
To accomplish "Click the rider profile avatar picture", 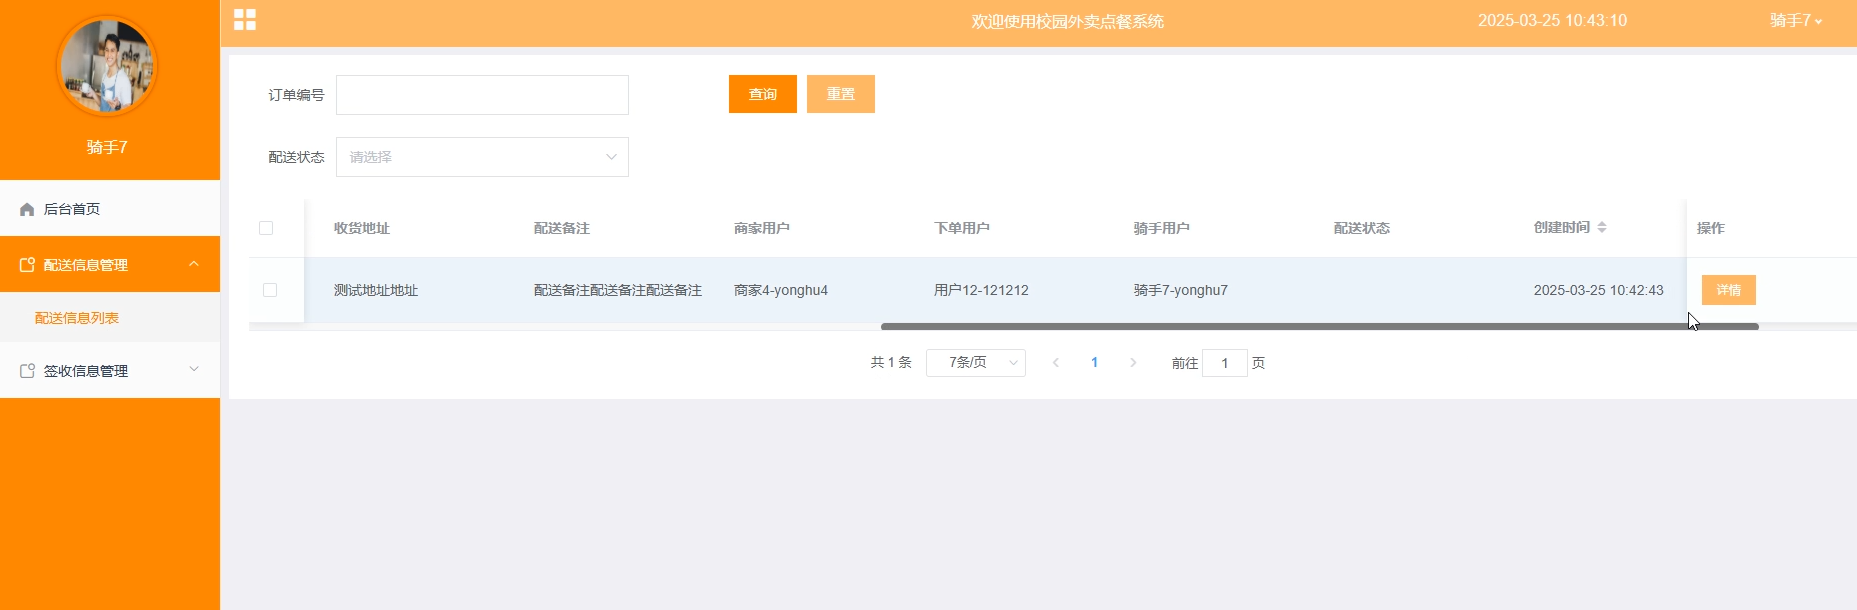I will click(107, 67).
